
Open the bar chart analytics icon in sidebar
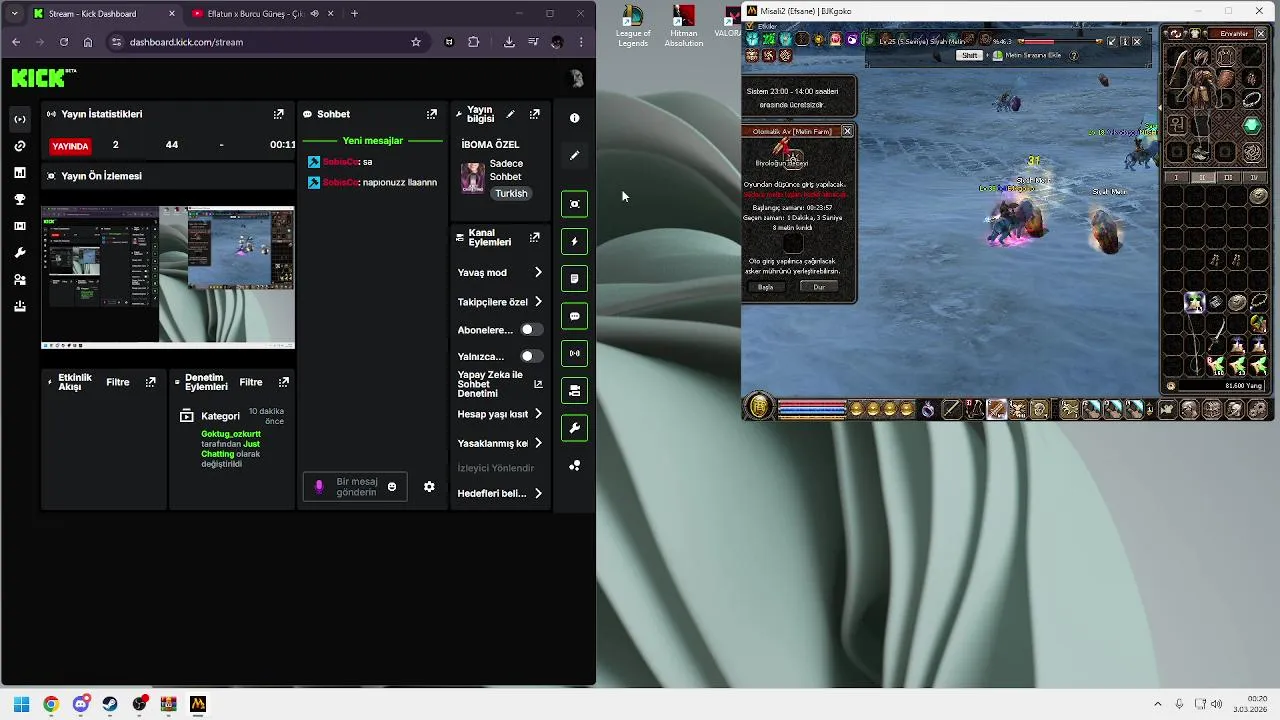[20, 173]
